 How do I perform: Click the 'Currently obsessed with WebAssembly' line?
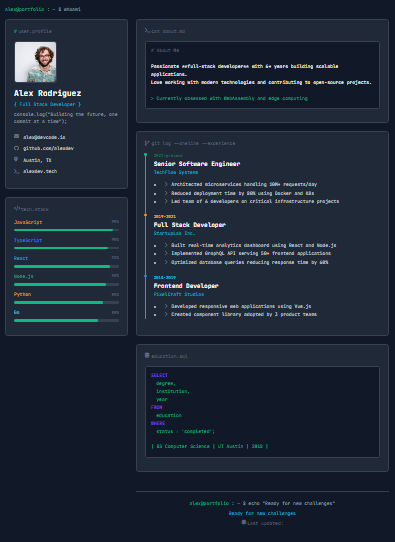pos(229,99)
